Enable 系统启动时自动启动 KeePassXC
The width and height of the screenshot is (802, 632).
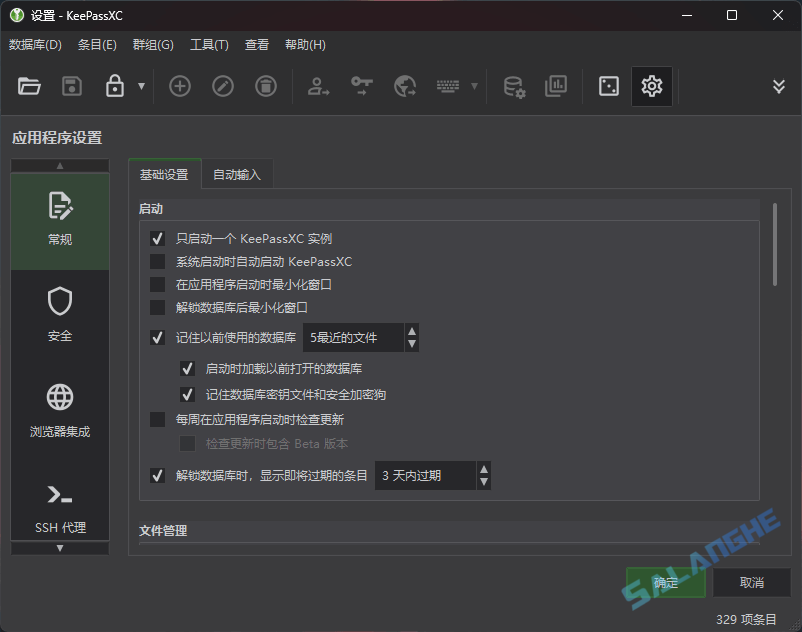tap(157, 261)
